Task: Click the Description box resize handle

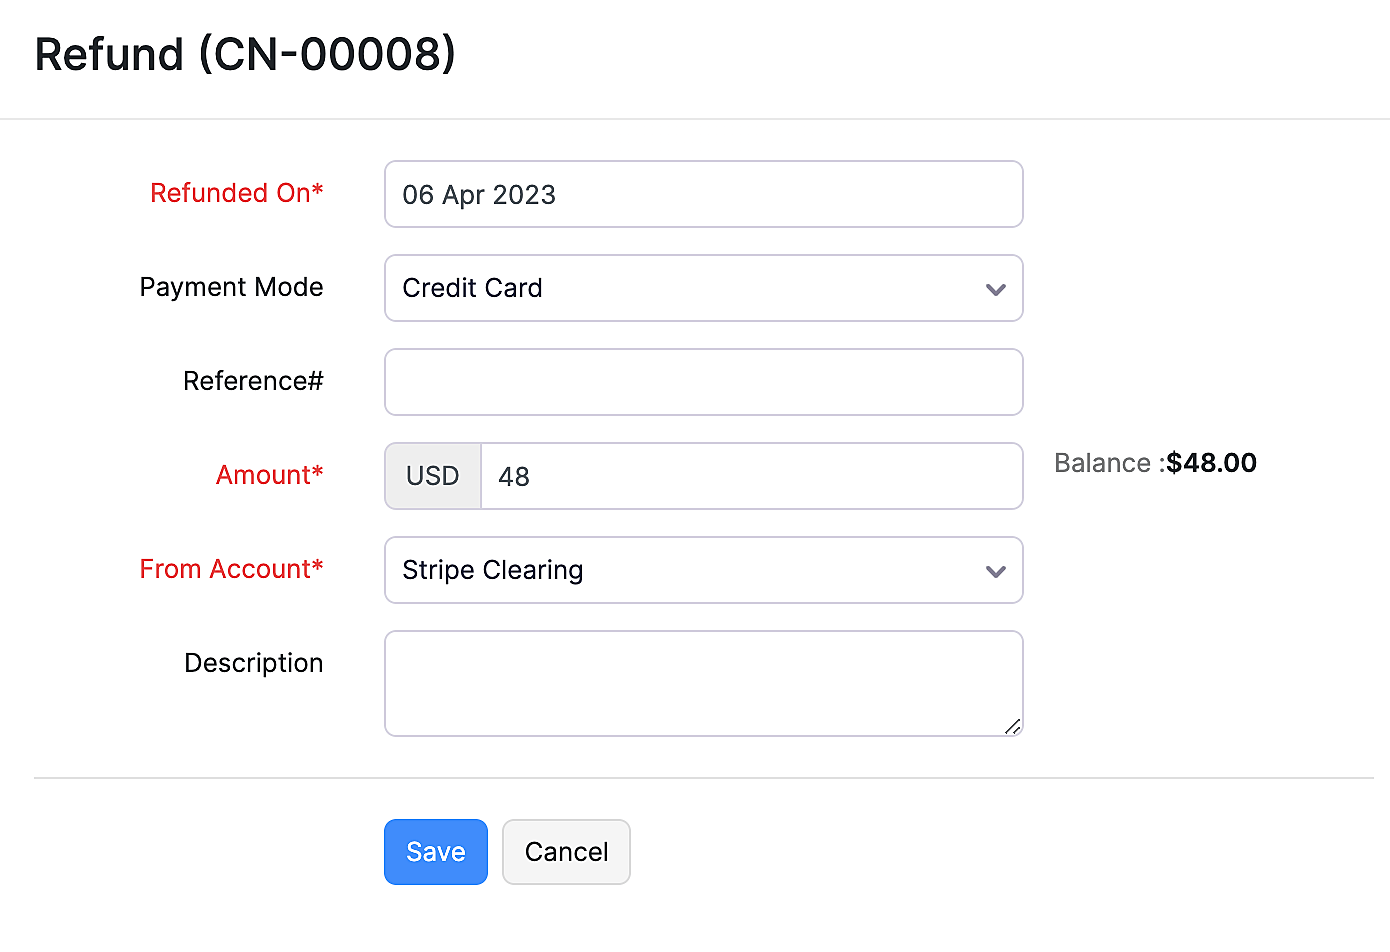Action: 1014,728
